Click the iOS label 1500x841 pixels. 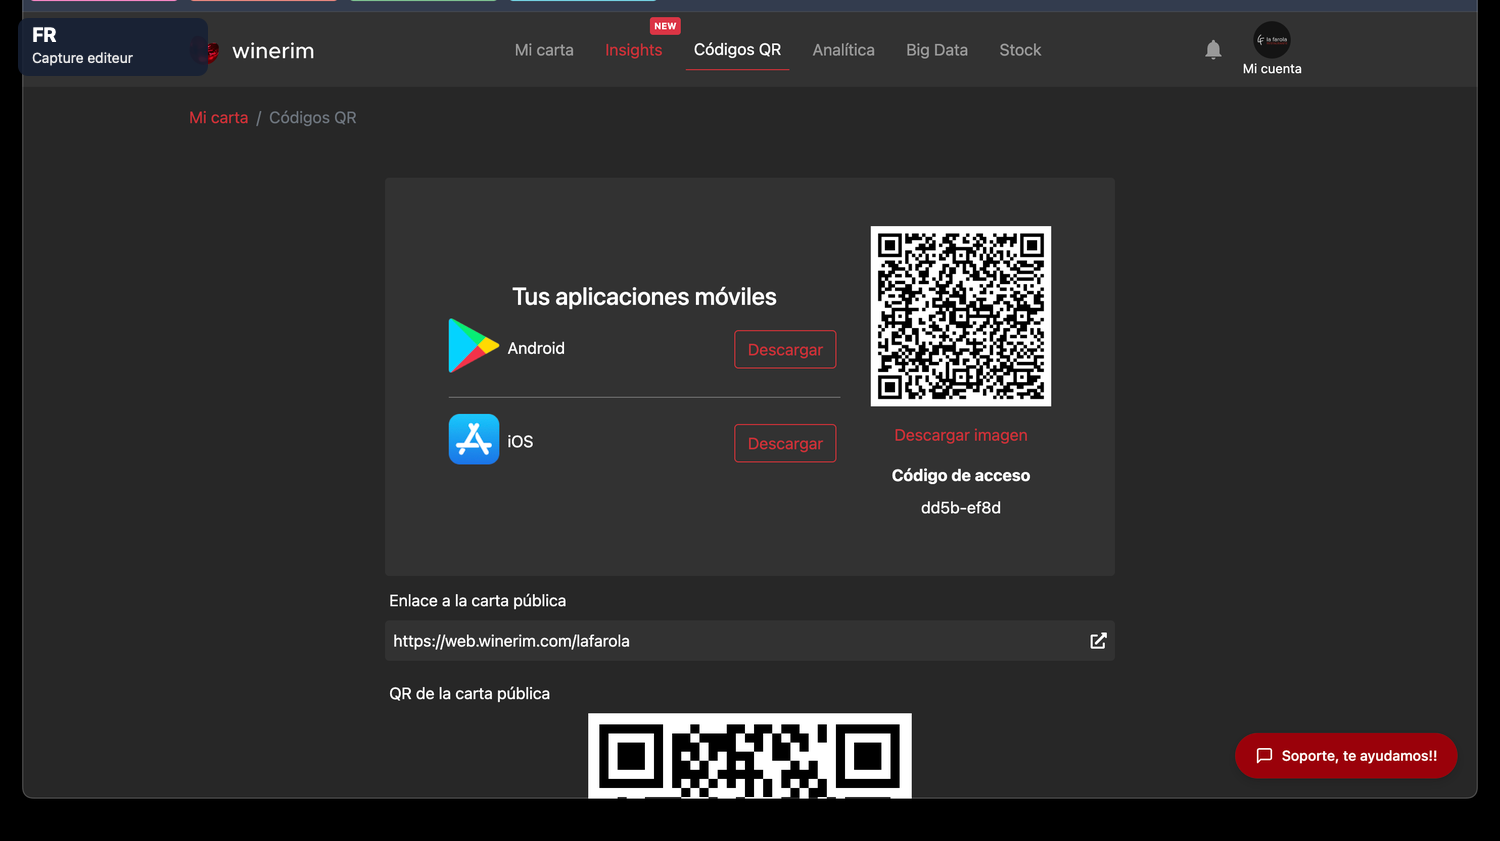pos(520,441)
